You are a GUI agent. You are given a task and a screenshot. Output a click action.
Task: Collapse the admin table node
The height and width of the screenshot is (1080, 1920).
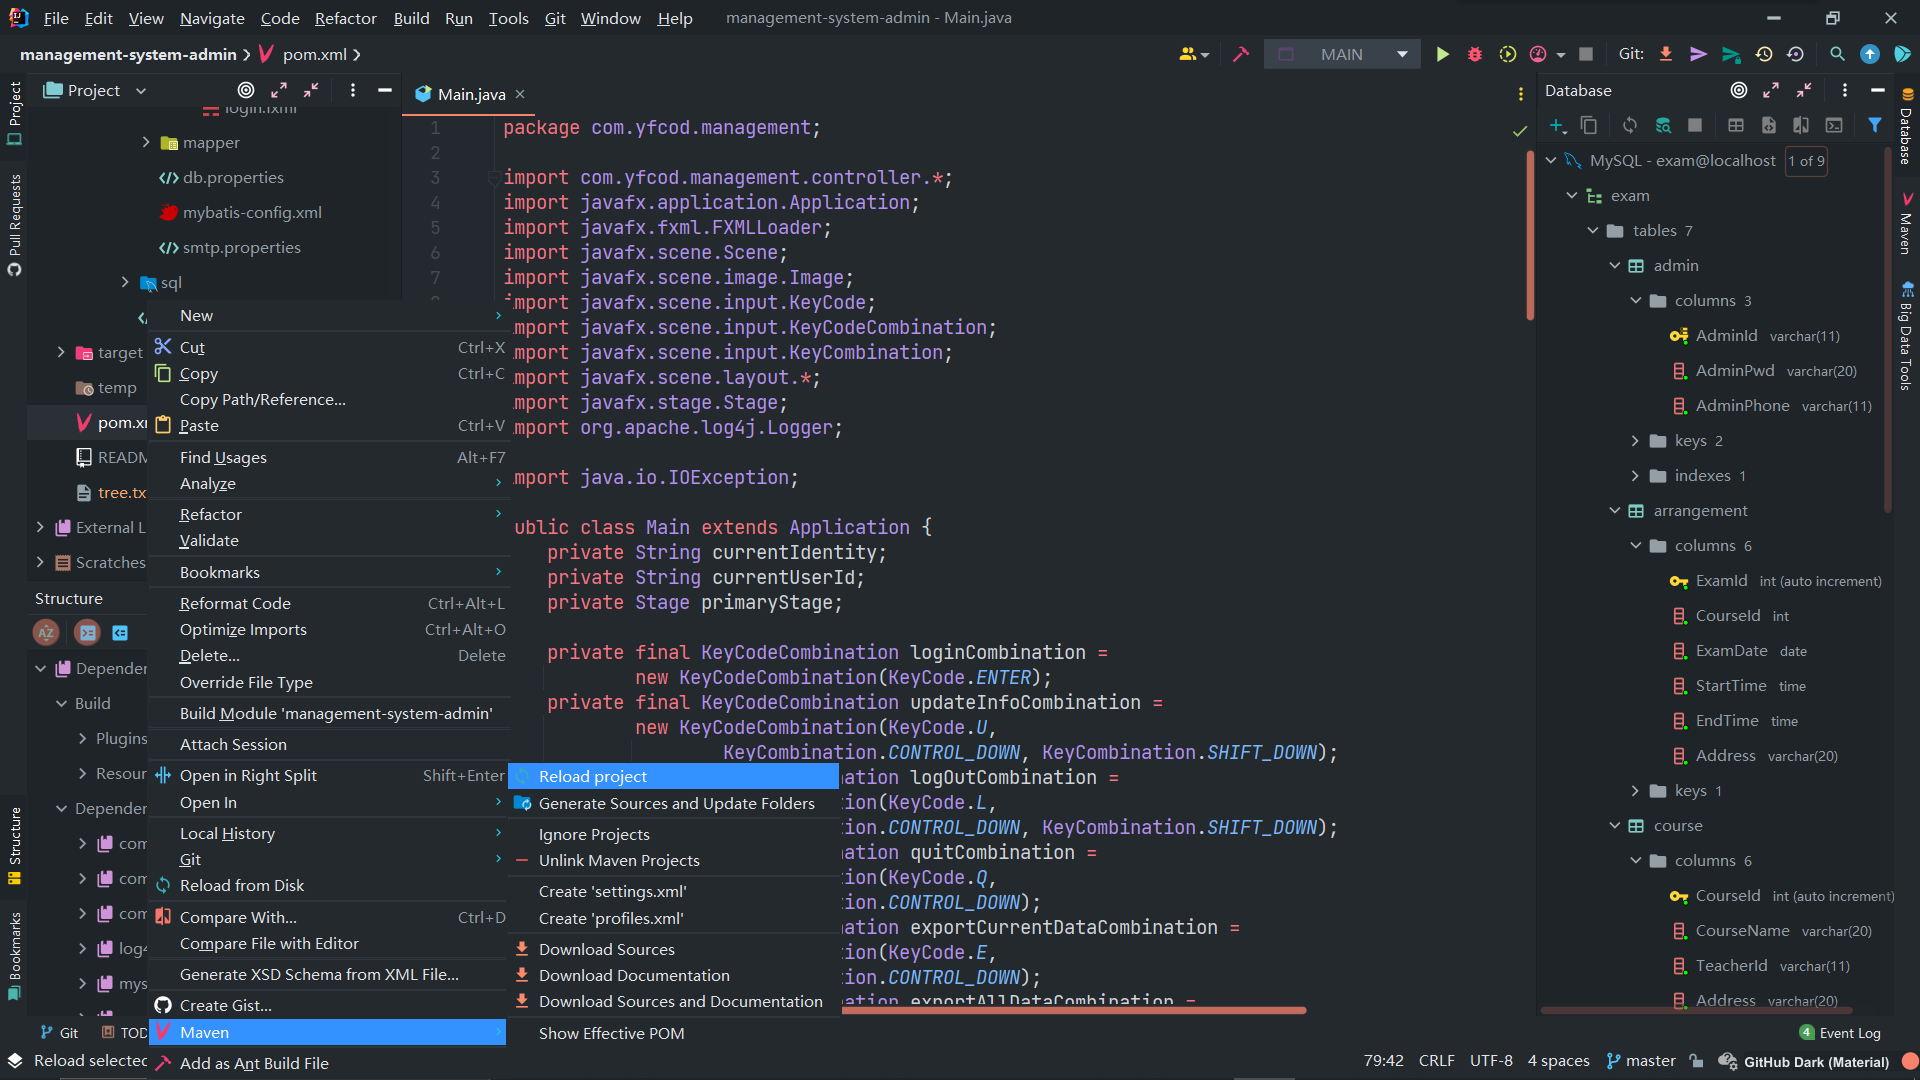pos(1614,265)
